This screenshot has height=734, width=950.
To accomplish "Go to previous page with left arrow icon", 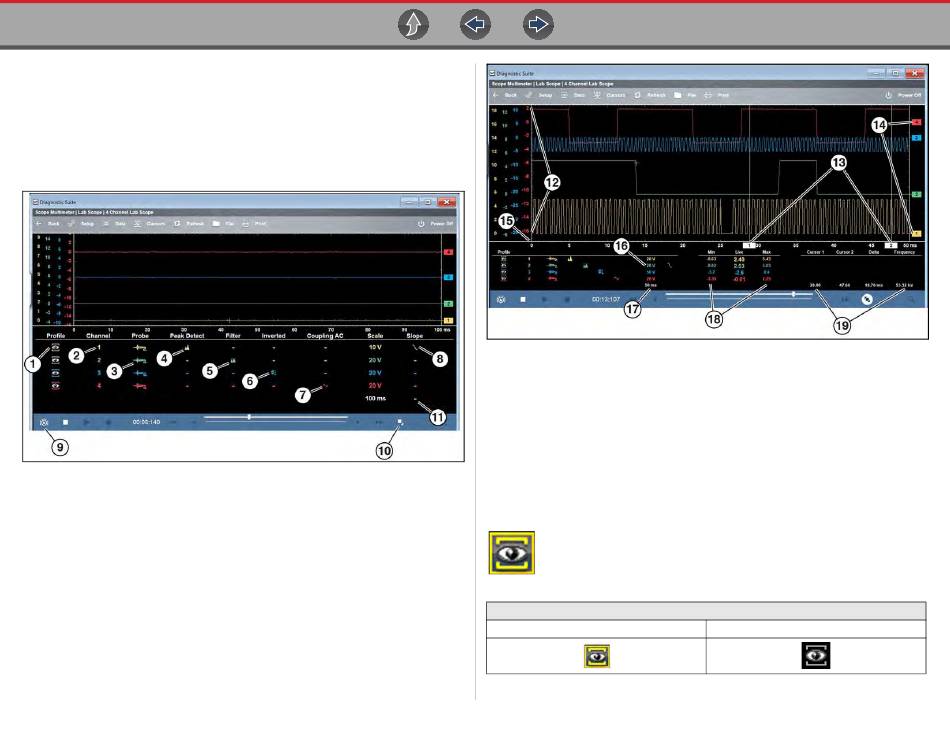I will [x=475, y=26].
